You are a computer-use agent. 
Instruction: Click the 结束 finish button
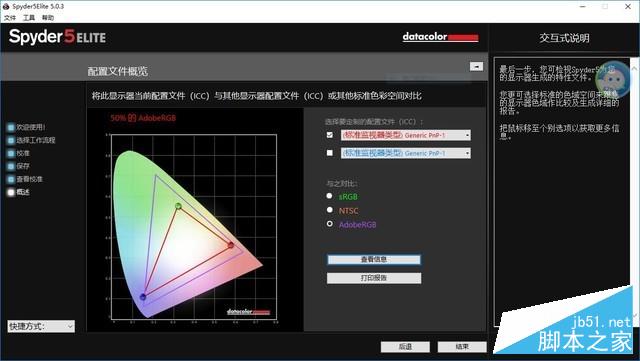point(462,347)
